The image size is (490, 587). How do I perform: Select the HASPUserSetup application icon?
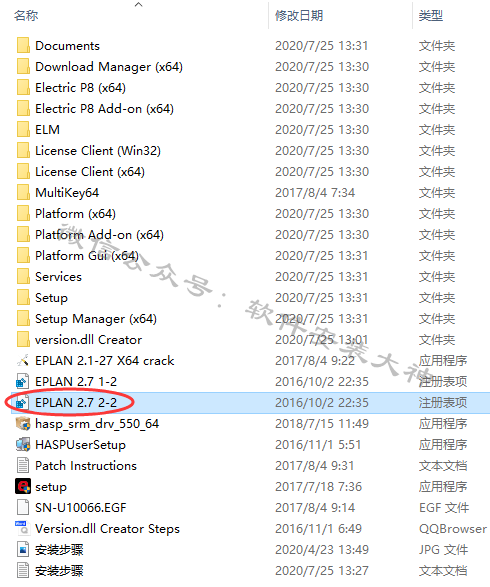pos(23,444)
